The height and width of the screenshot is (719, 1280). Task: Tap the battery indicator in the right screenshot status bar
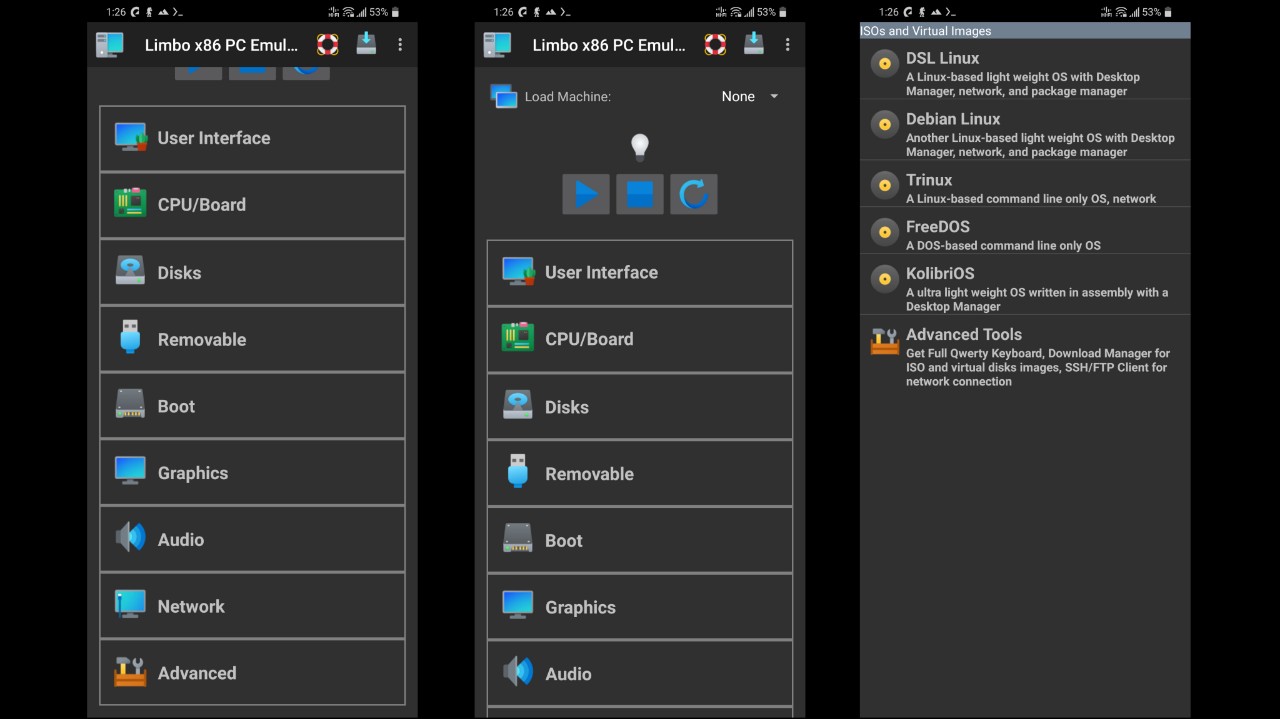coord(1169,12)
